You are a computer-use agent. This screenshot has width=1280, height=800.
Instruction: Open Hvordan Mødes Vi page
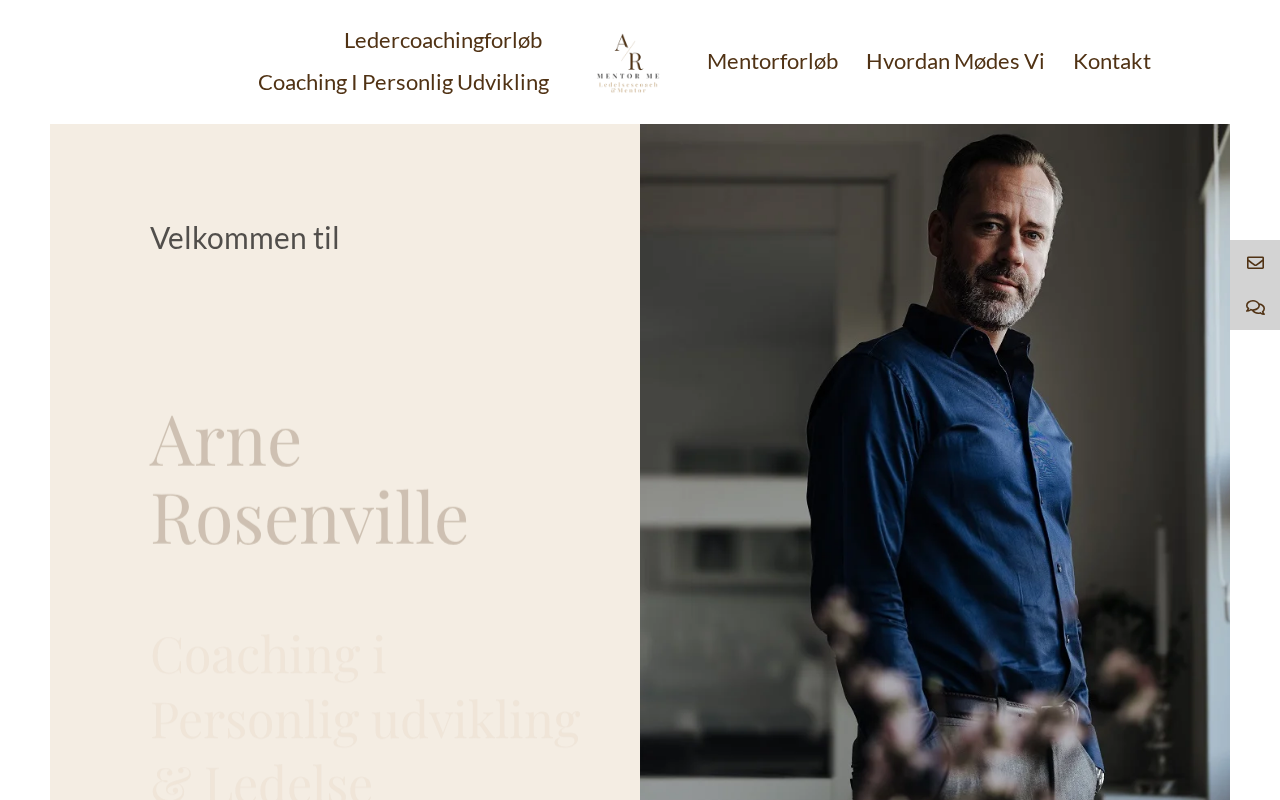pyautogui.click(x=955, y=61)
